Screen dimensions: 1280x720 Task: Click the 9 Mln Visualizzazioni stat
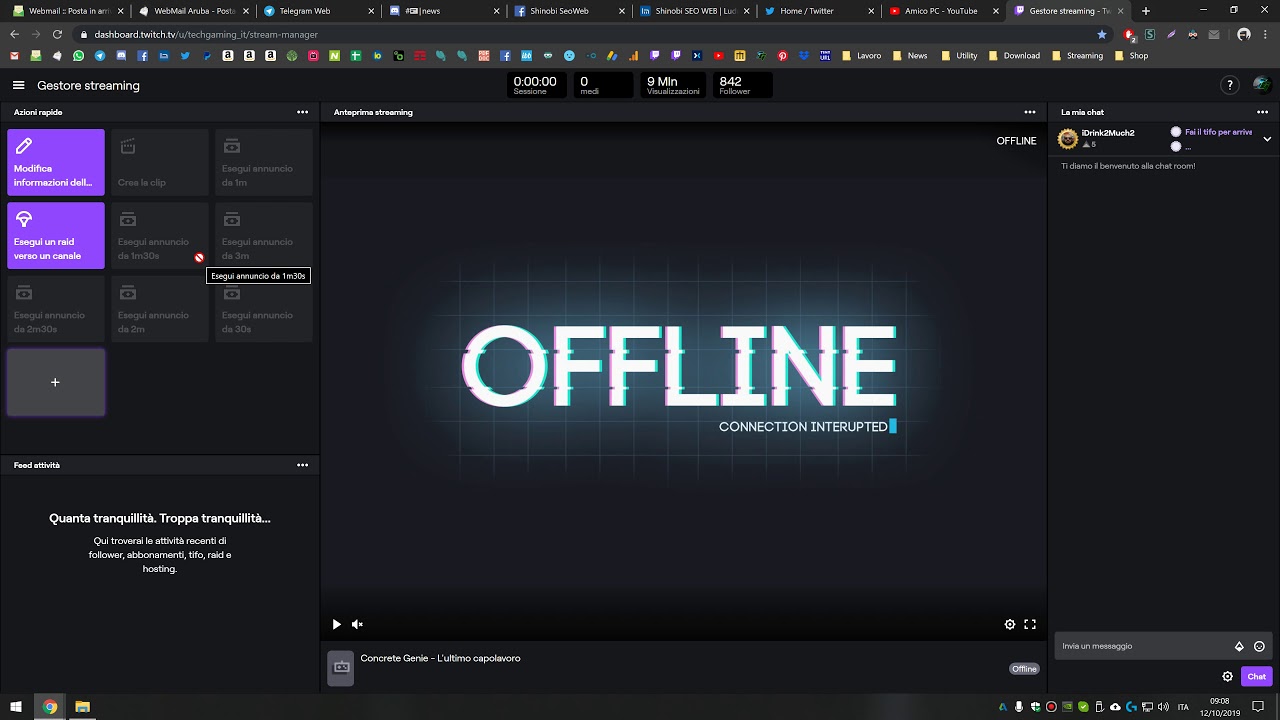(x=672, y=85)
